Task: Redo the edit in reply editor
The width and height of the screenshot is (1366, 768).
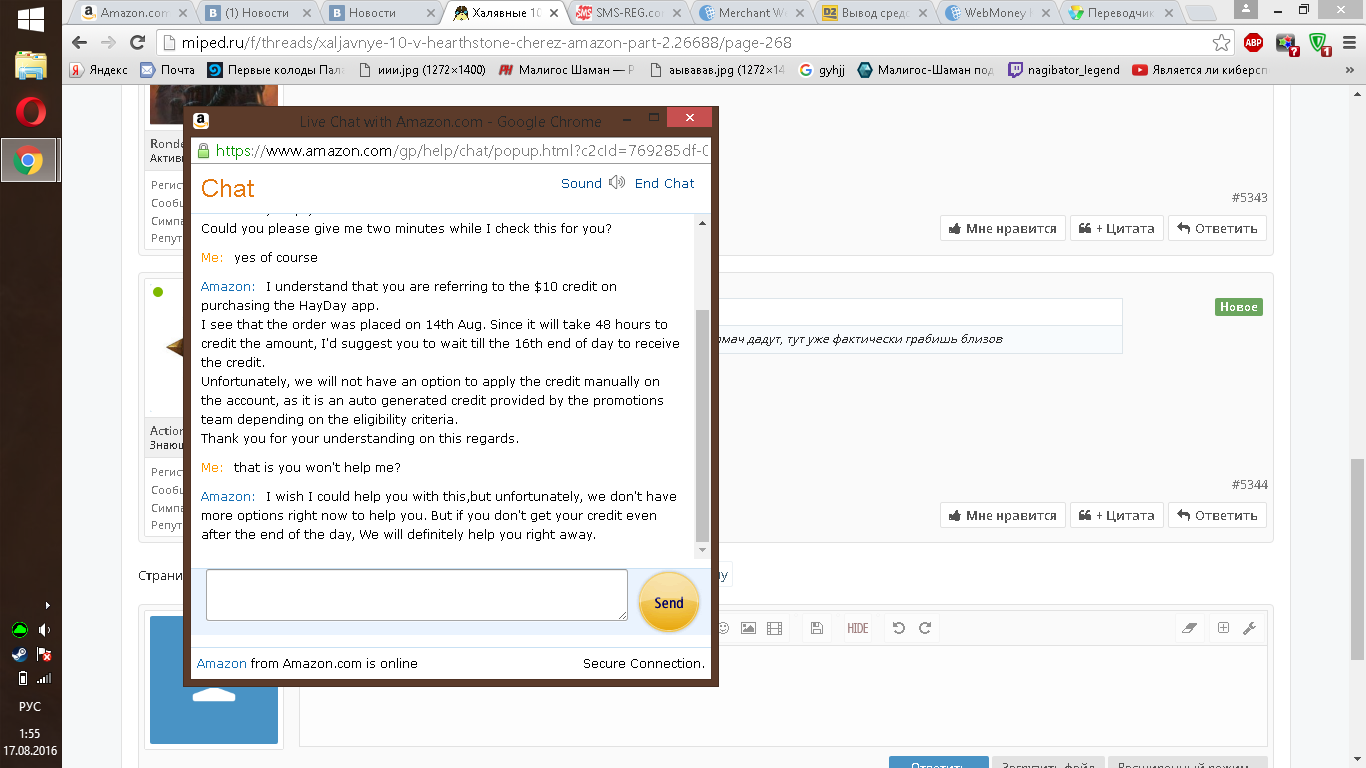Action: pos(925,628)
